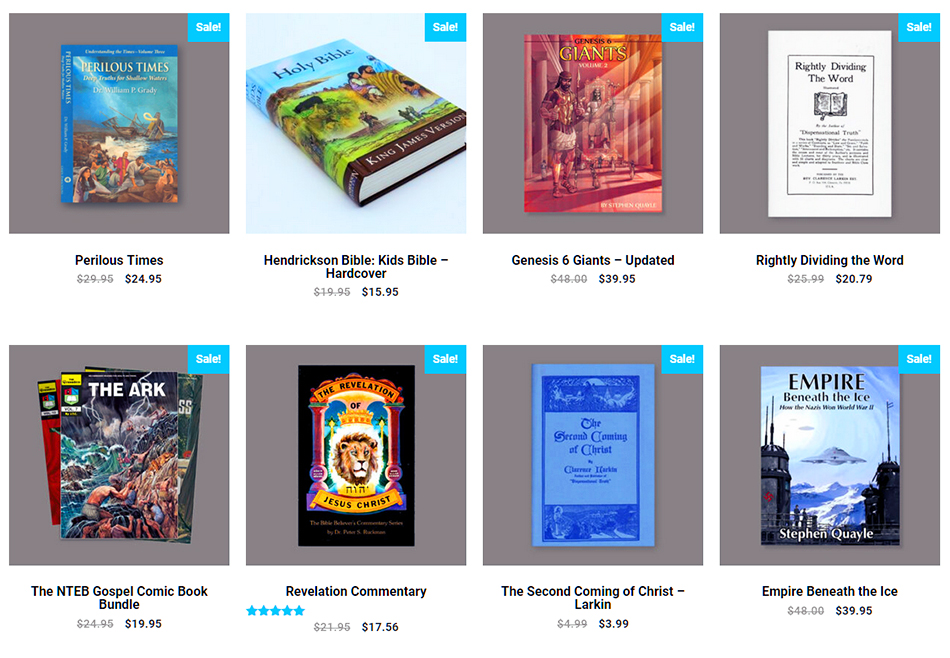Select the Rightly Dividing The Word cover
Screen dimensions: 950x658
pos(829,124)
